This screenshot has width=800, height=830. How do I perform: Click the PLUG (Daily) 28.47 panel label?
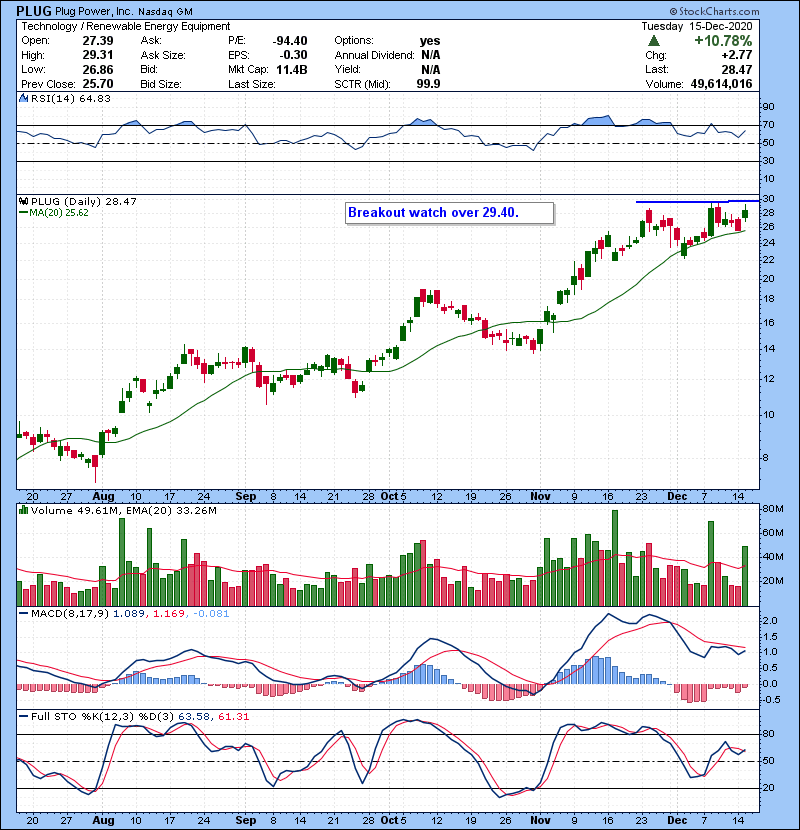(84, 202)
